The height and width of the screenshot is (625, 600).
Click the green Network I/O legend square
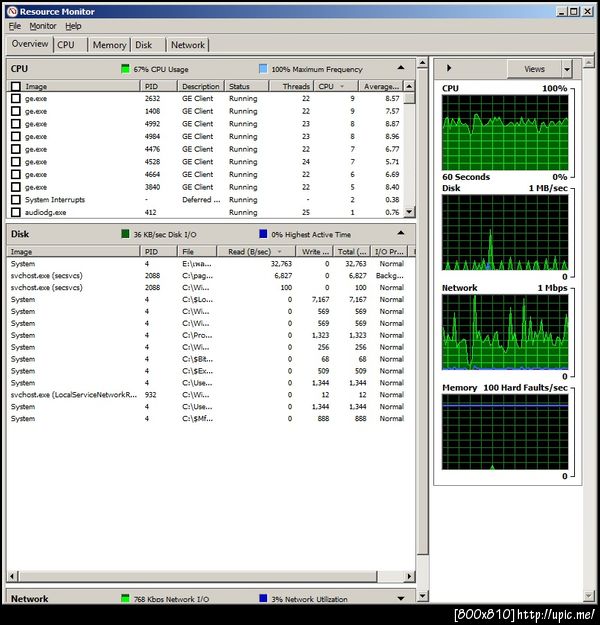click(125, 598)
